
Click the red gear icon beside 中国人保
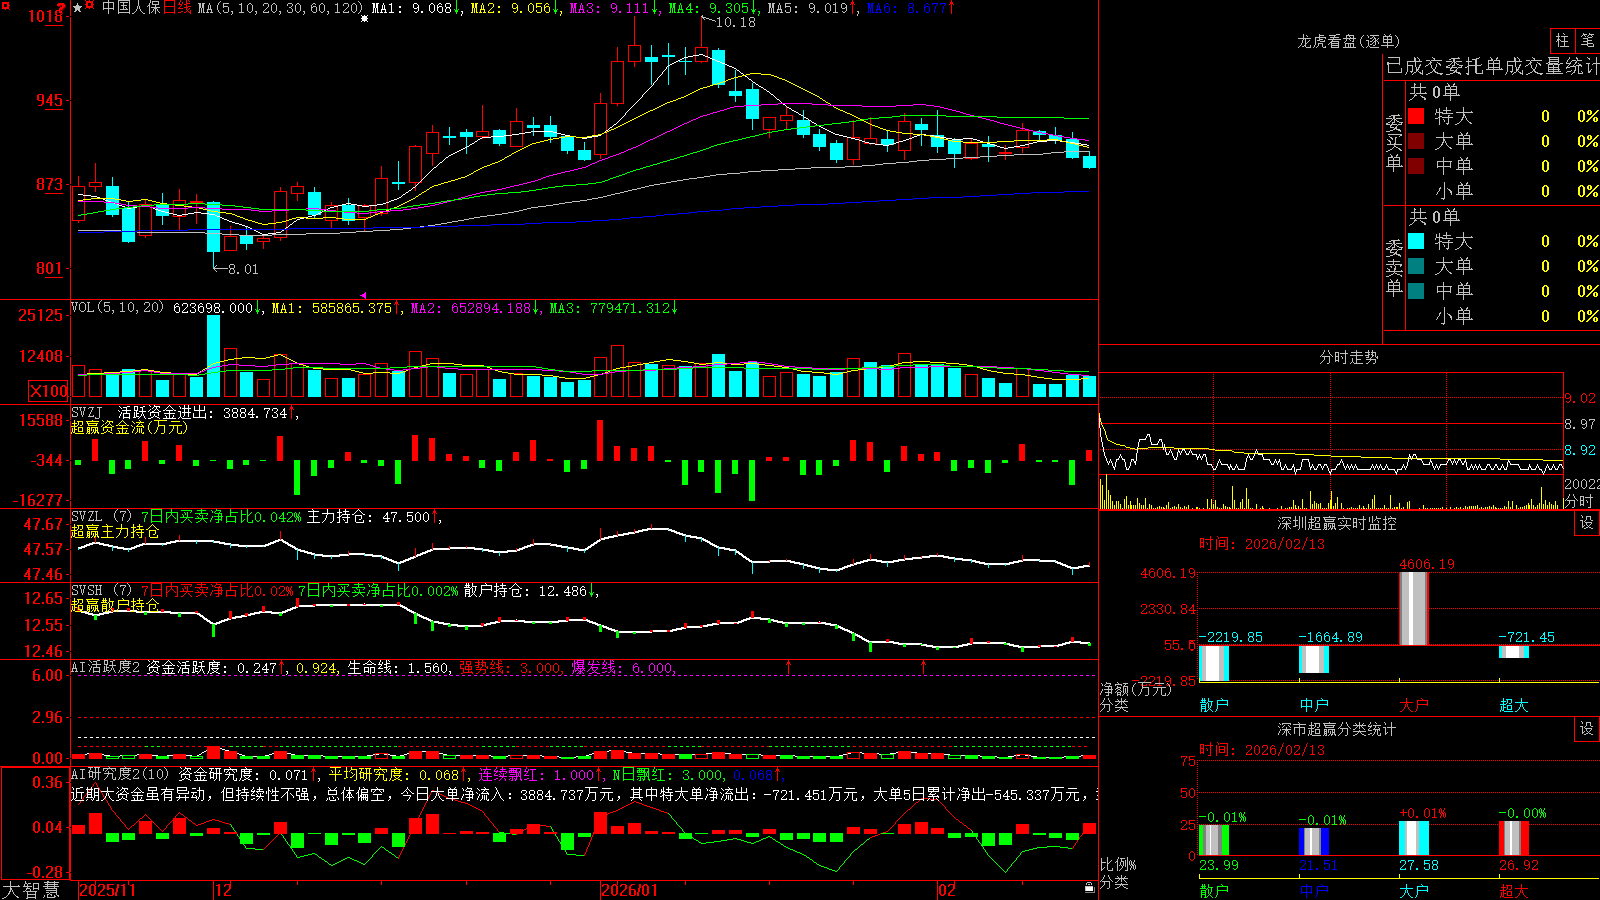89,5
